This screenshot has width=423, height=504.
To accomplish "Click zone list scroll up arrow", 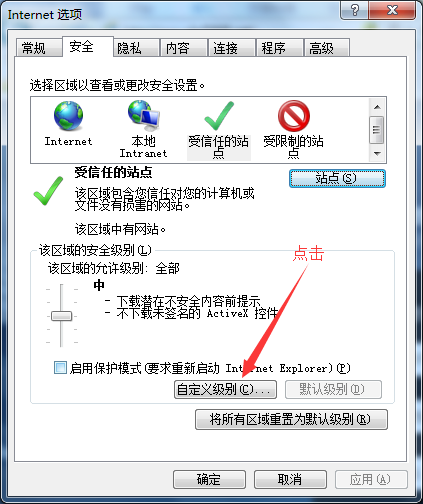I will [x=377, y=107].
